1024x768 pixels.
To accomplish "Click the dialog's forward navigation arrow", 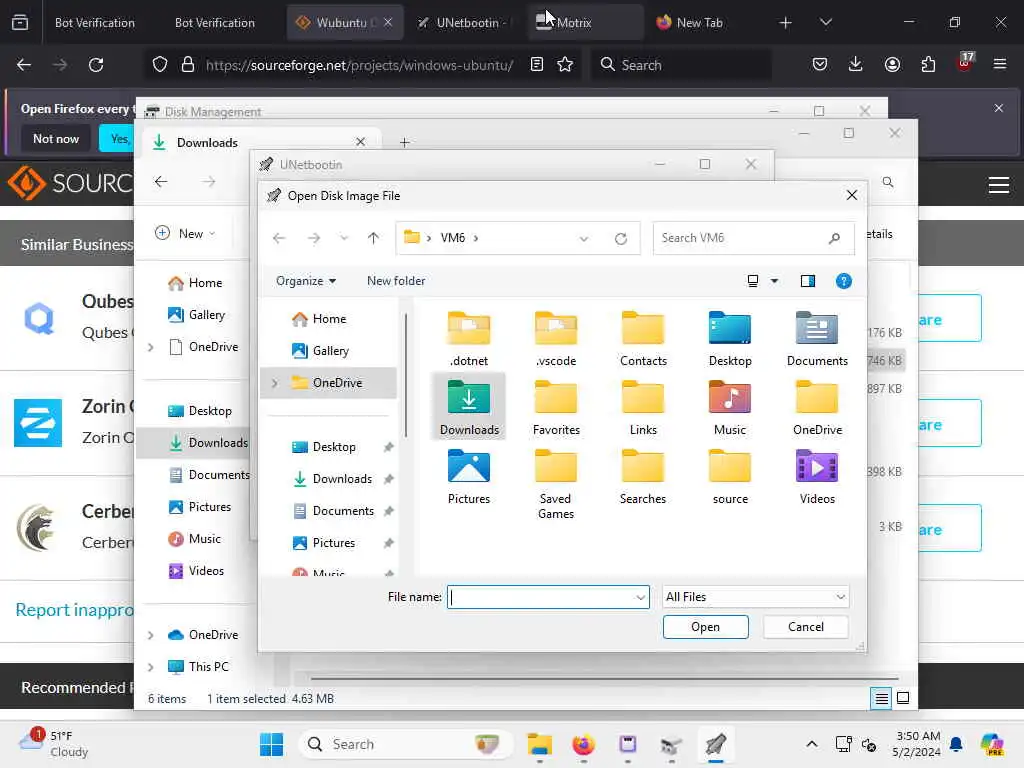I will 313,238.
